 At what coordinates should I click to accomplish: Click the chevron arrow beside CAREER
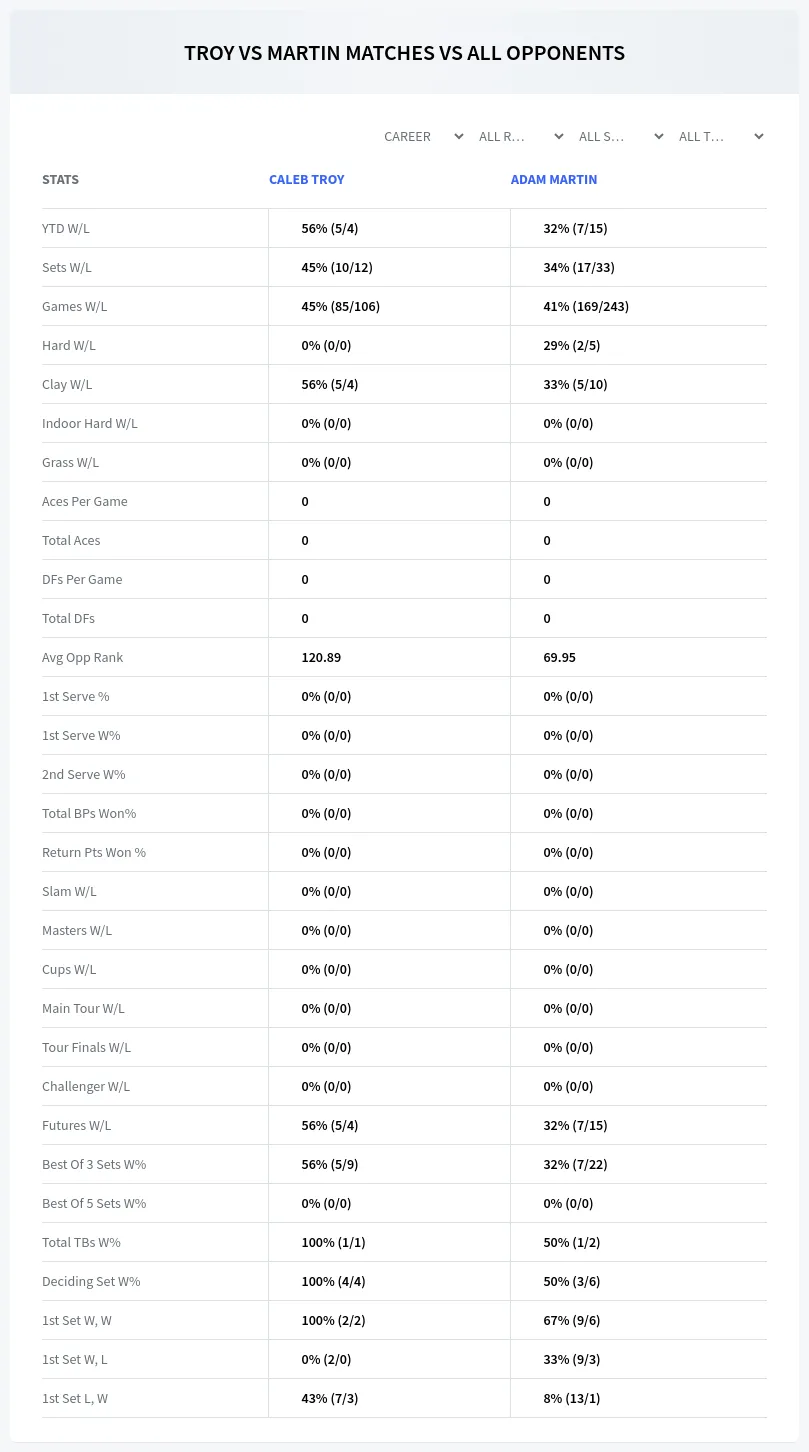point(458,136)
